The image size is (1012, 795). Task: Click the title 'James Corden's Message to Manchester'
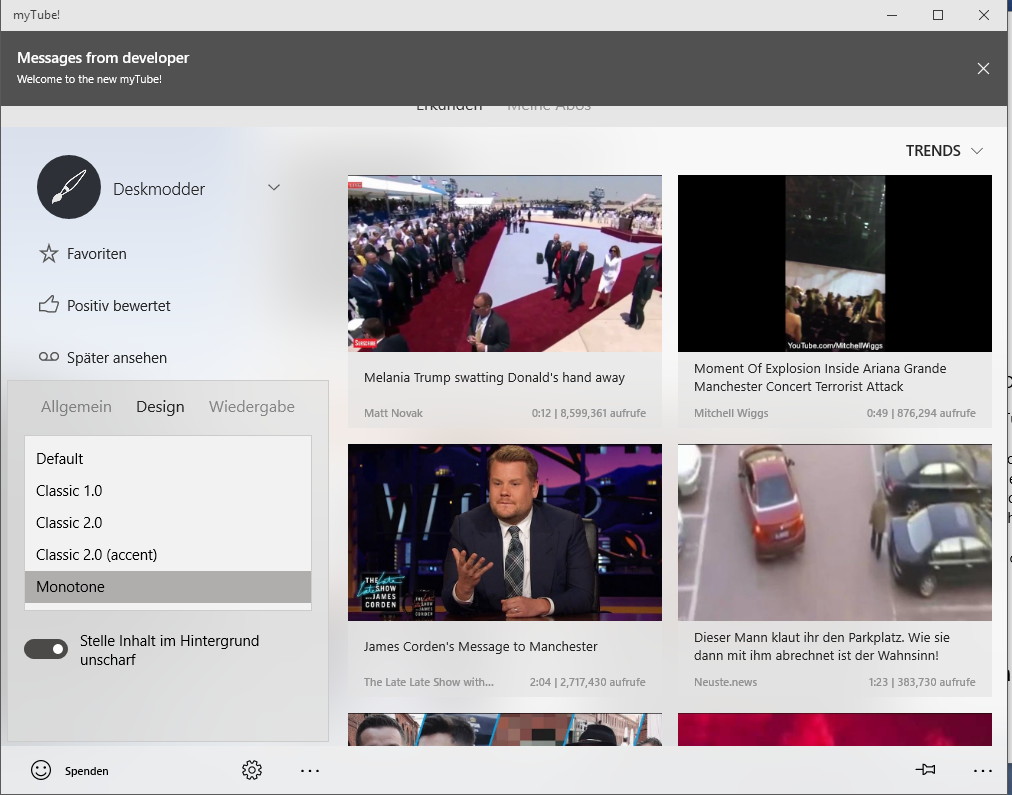481,647
